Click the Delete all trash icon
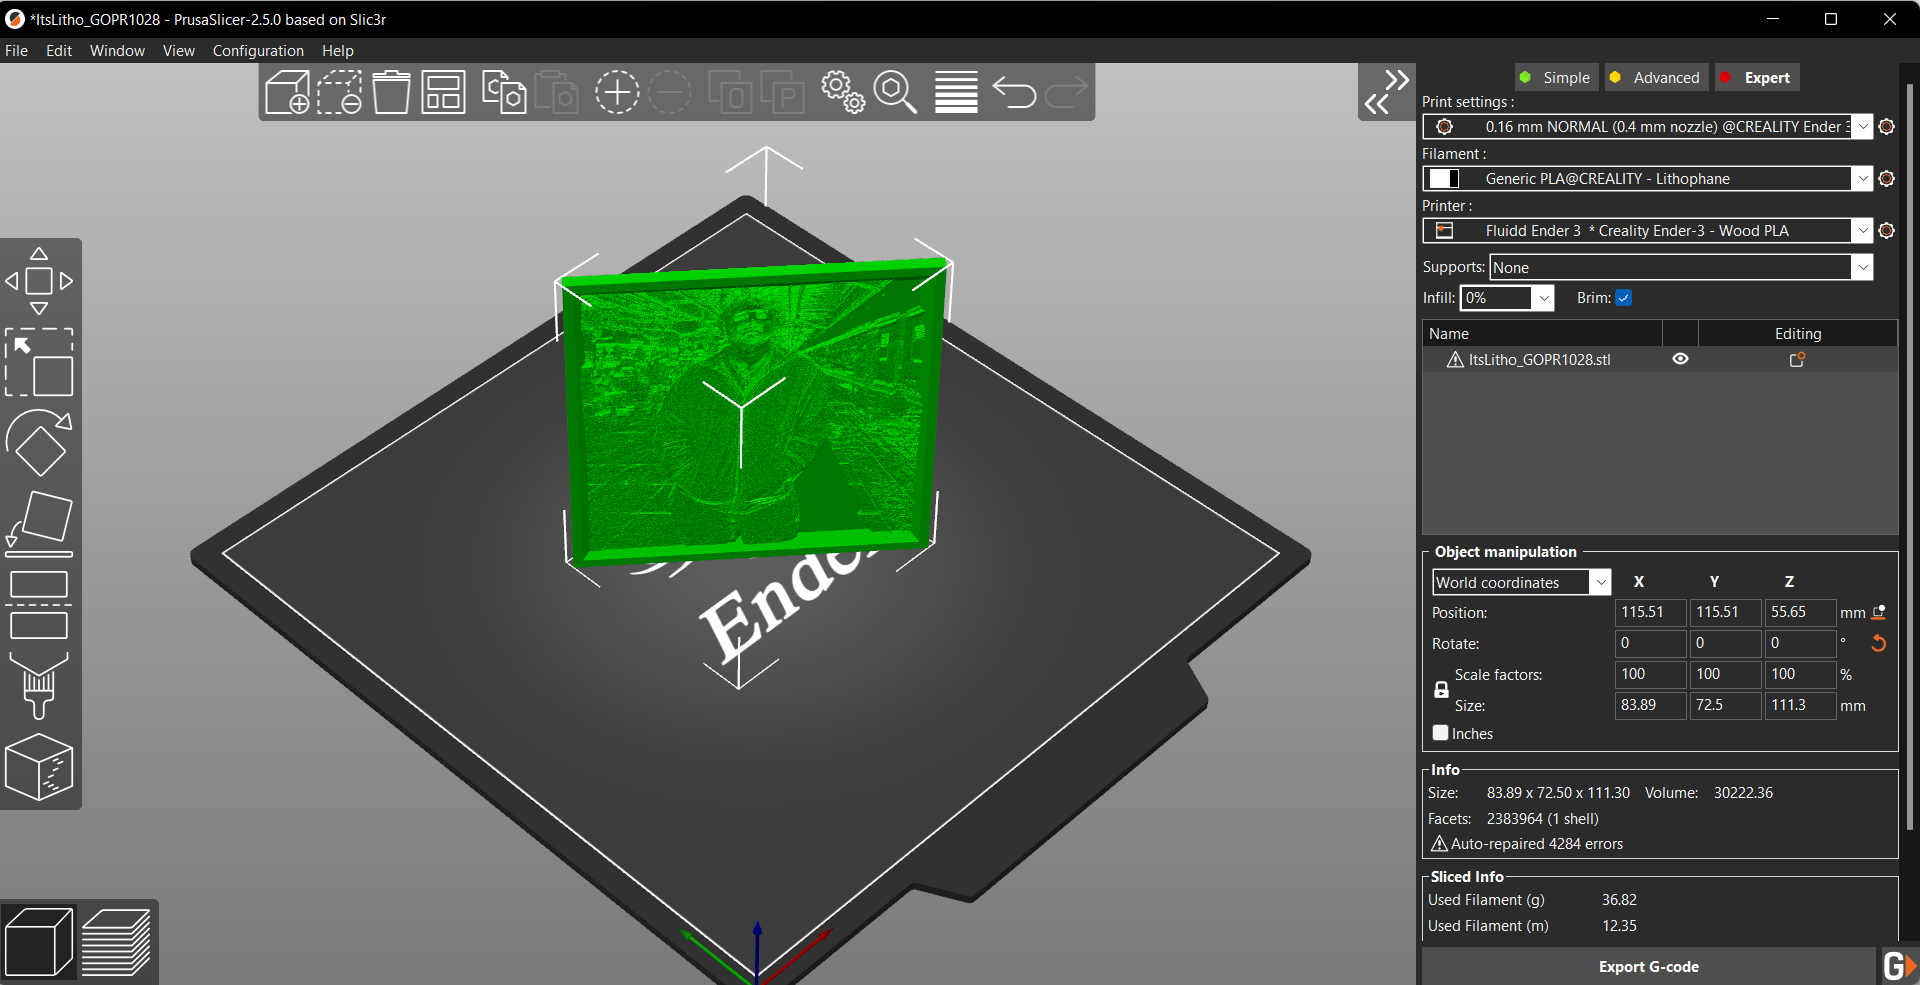Viewport: 1920px width, 985px height. pos(392,92)
